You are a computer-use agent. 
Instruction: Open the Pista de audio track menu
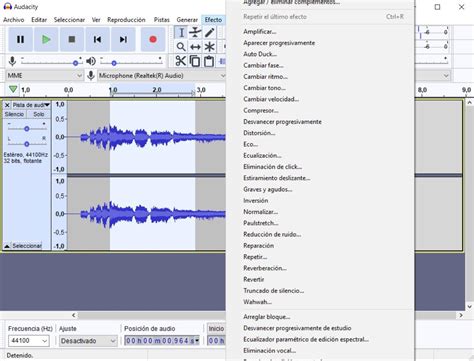point(31,105)
